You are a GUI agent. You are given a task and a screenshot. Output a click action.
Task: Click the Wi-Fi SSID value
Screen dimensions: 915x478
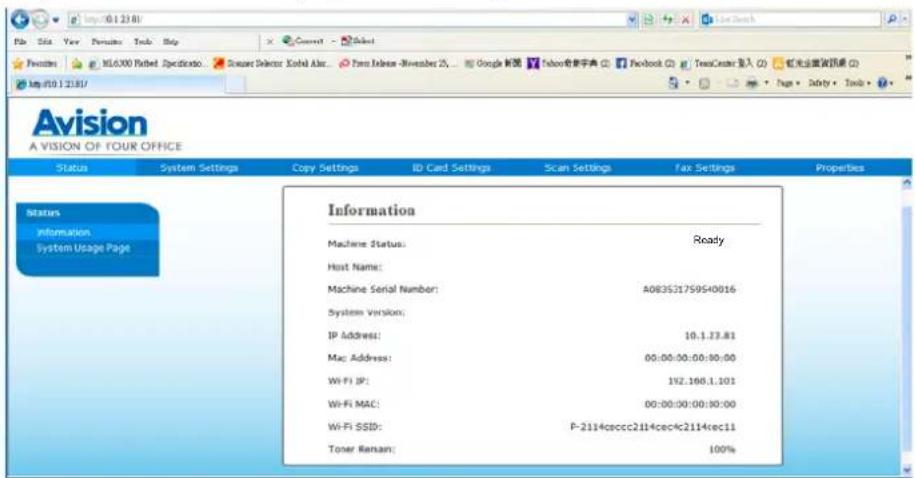[x=653, y=427]
